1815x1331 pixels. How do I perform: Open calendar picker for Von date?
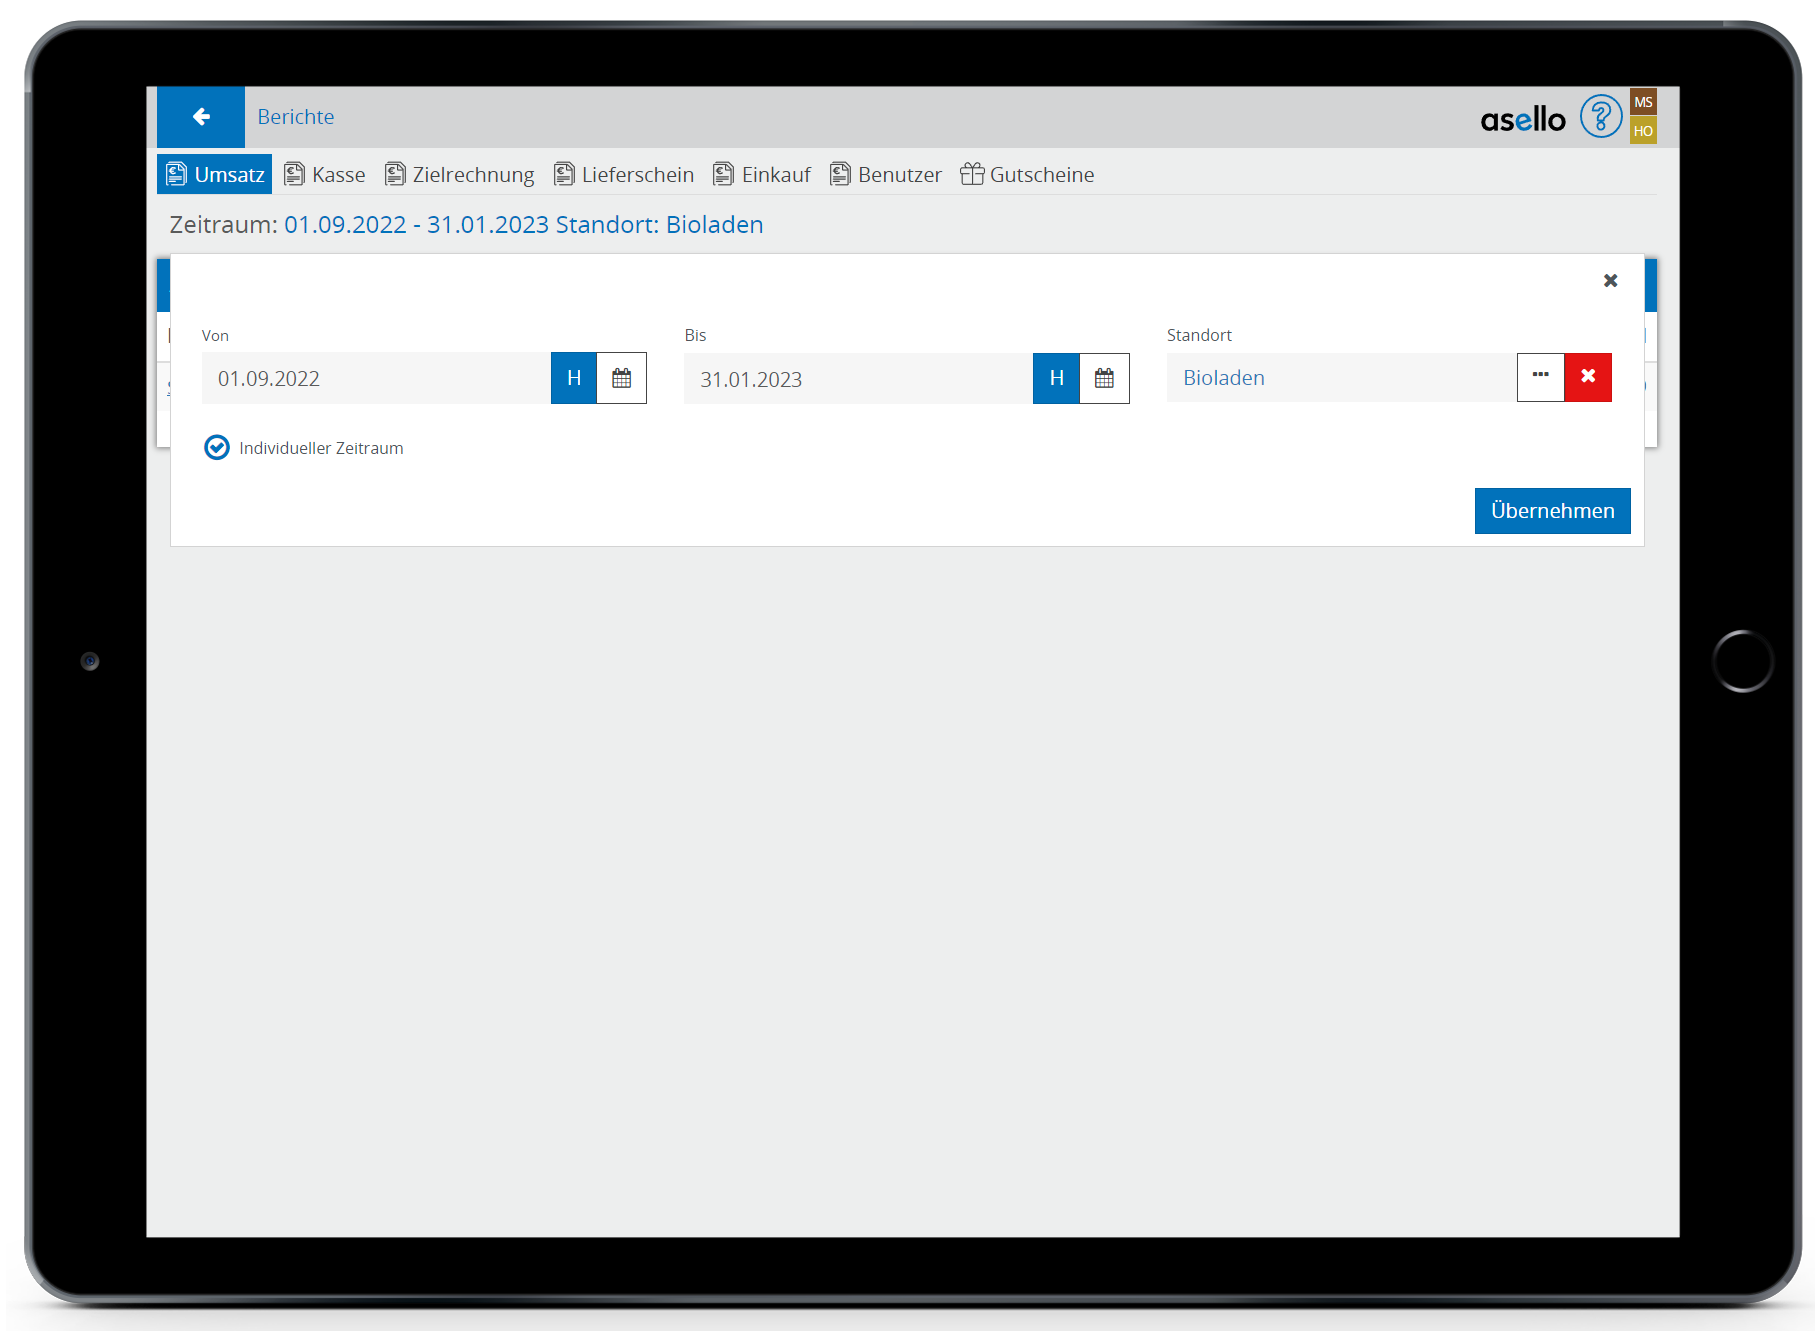[x=621, y=378]
